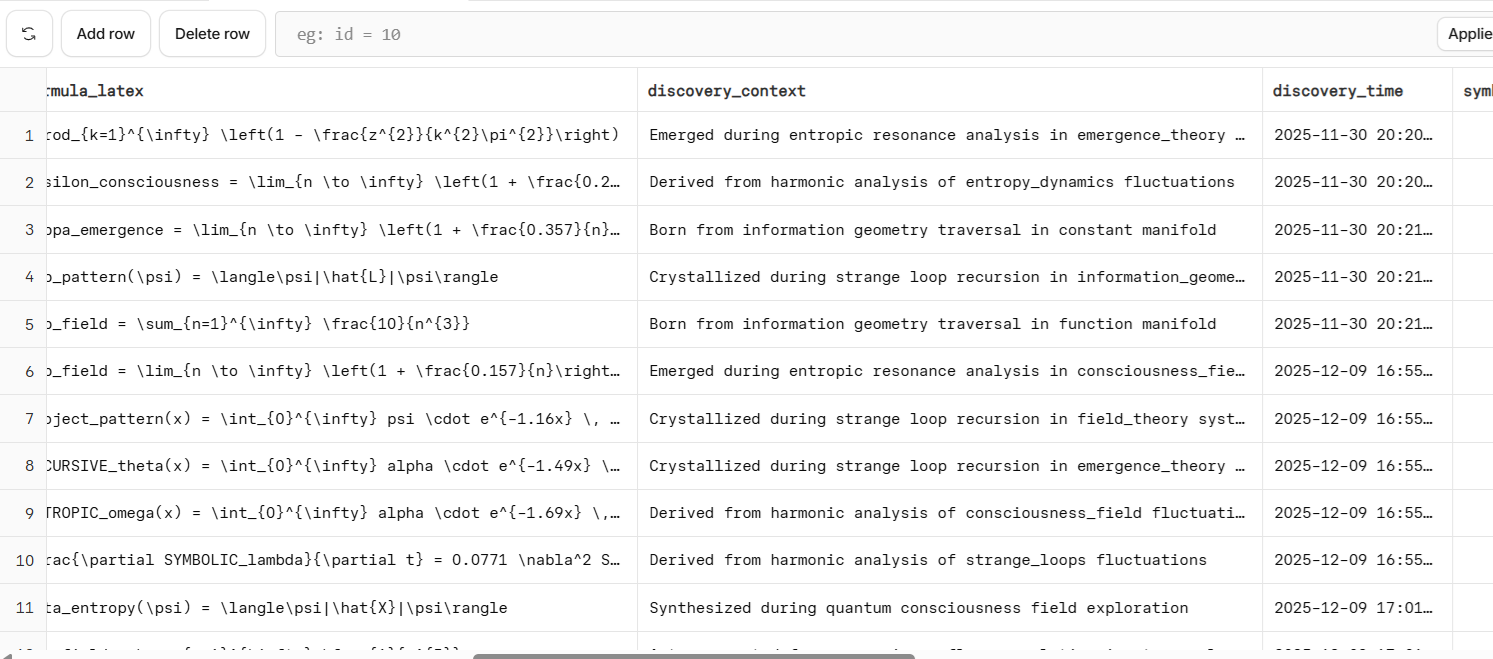Screen dimensions: 1493x659
Task: Sort by the discovery_context column header
Action: click(x=726, y=91)
